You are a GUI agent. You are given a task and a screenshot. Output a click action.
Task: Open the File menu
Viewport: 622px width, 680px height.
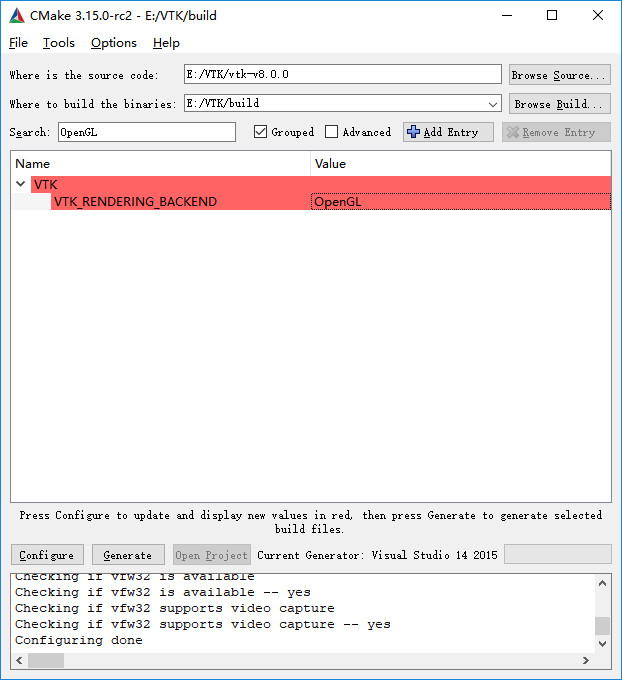[18, 43]
